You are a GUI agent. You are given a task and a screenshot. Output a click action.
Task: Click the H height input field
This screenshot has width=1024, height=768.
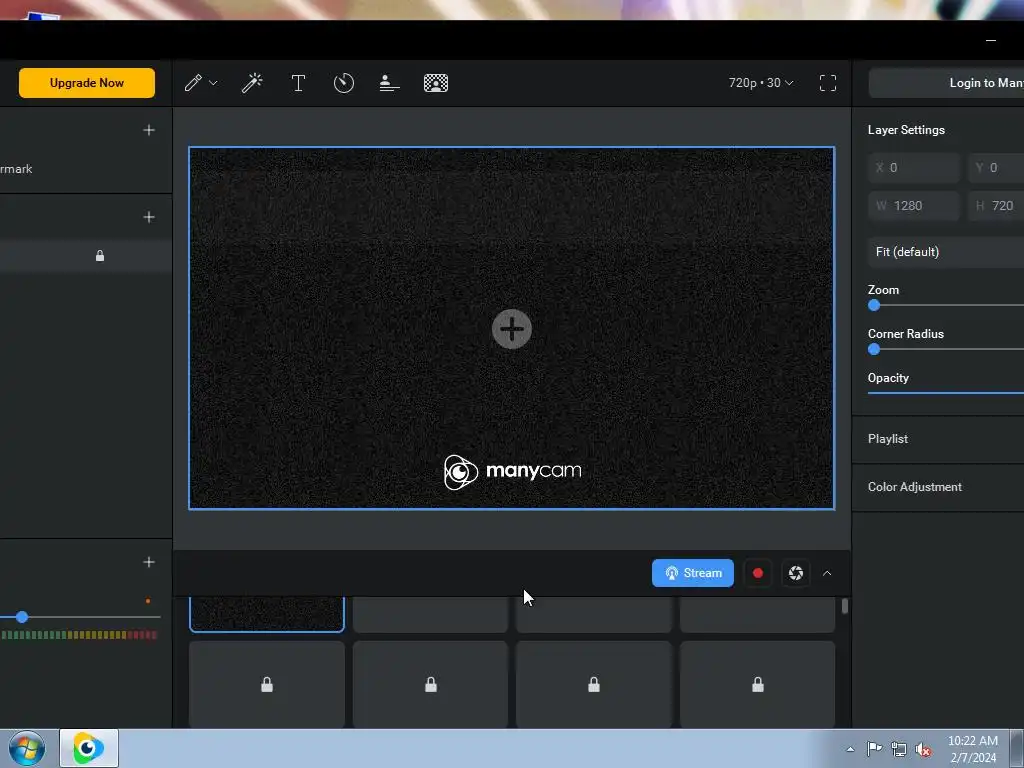coord(996,206)
